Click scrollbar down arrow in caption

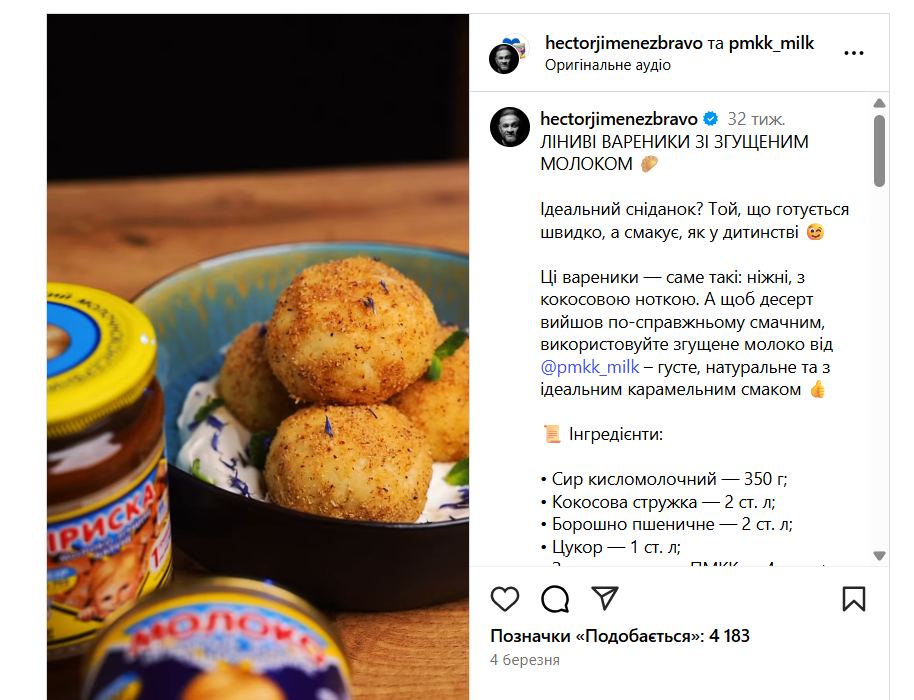(x=880, y=555)
